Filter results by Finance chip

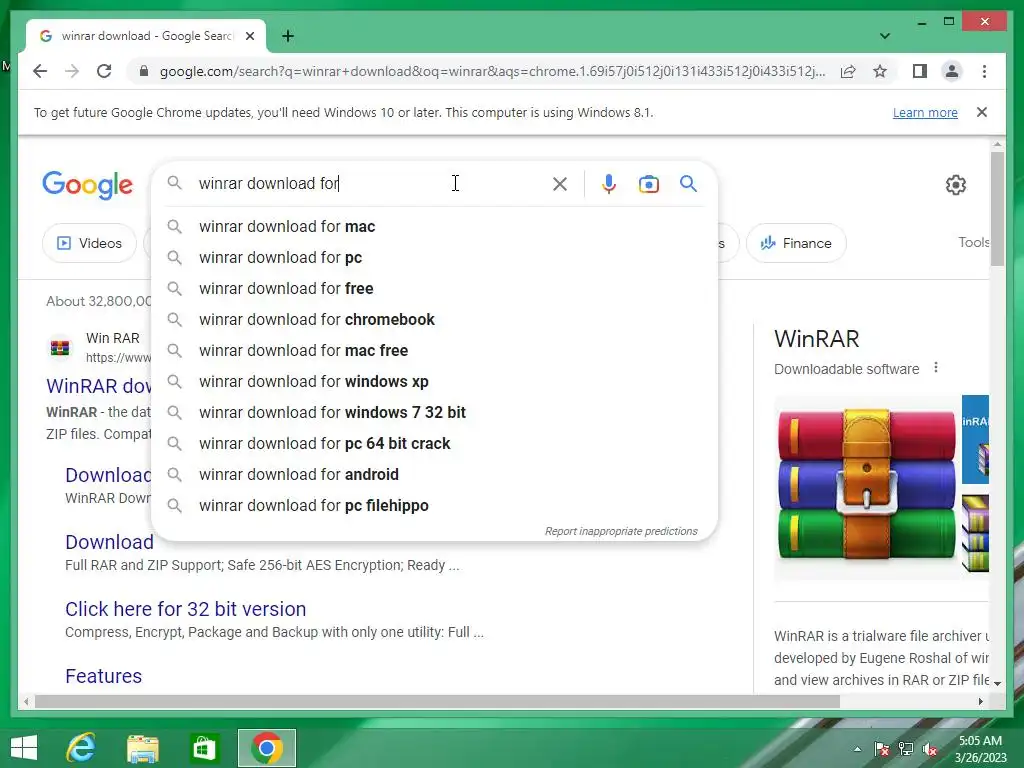tap(796, 243)
